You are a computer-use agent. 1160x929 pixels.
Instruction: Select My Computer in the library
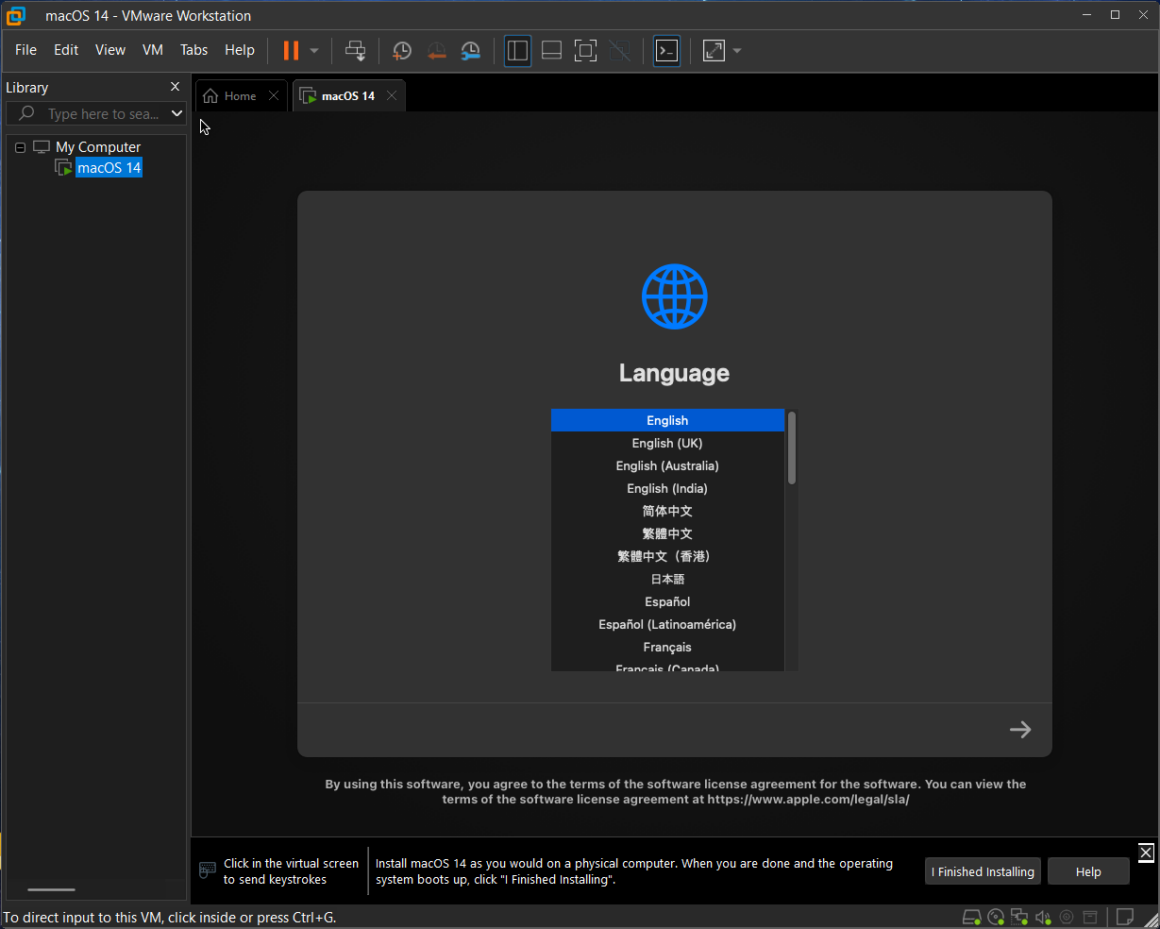point(98,146)
